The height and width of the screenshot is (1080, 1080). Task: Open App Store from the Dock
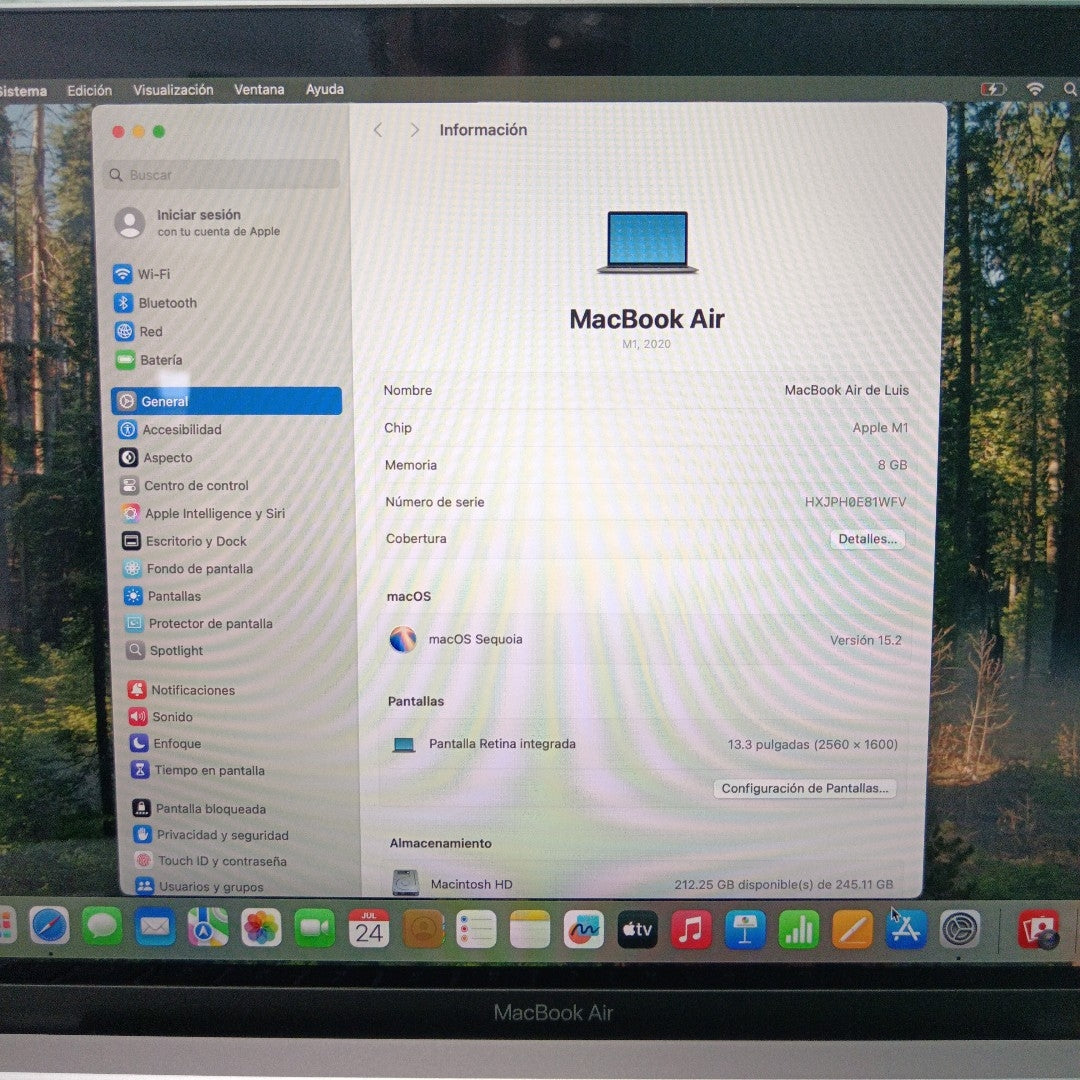coord(906,929)
